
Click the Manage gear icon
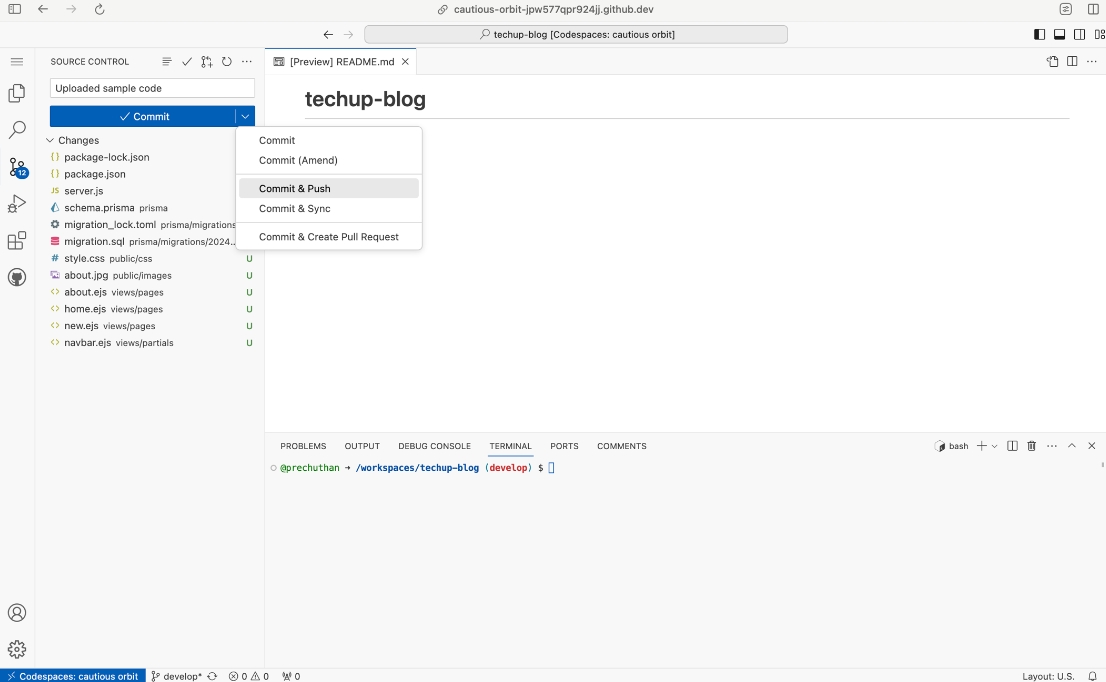(x=17, y=649)
